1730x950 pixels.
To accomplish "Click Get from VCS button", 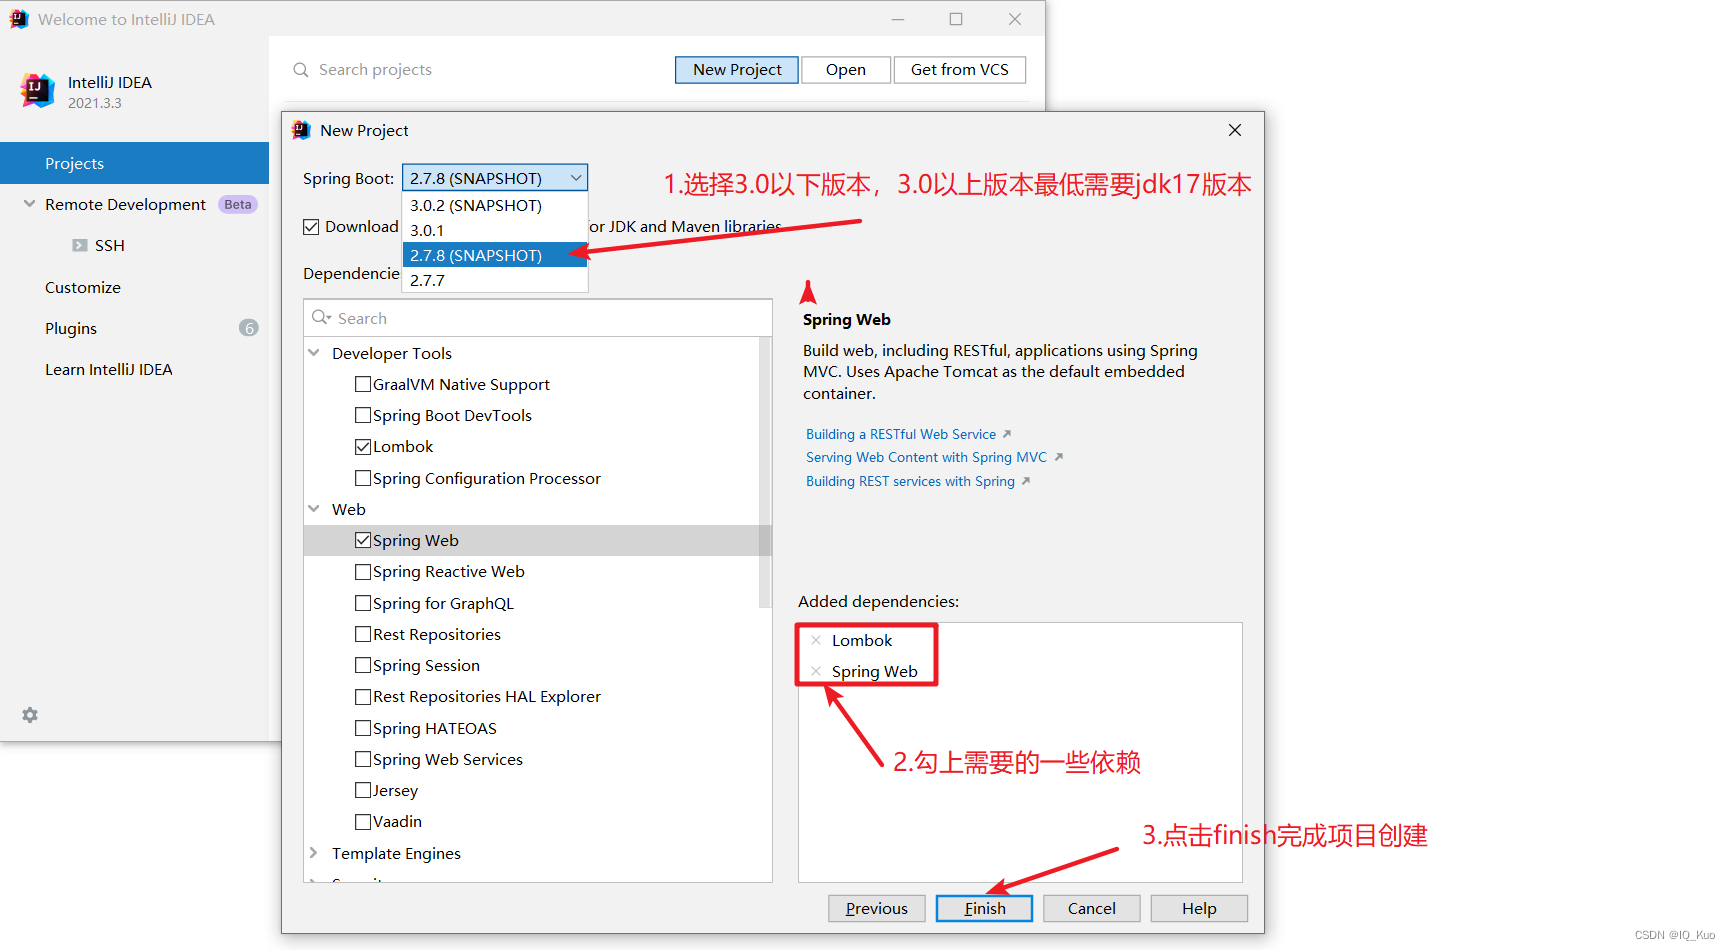I will [x=960, y=70].
